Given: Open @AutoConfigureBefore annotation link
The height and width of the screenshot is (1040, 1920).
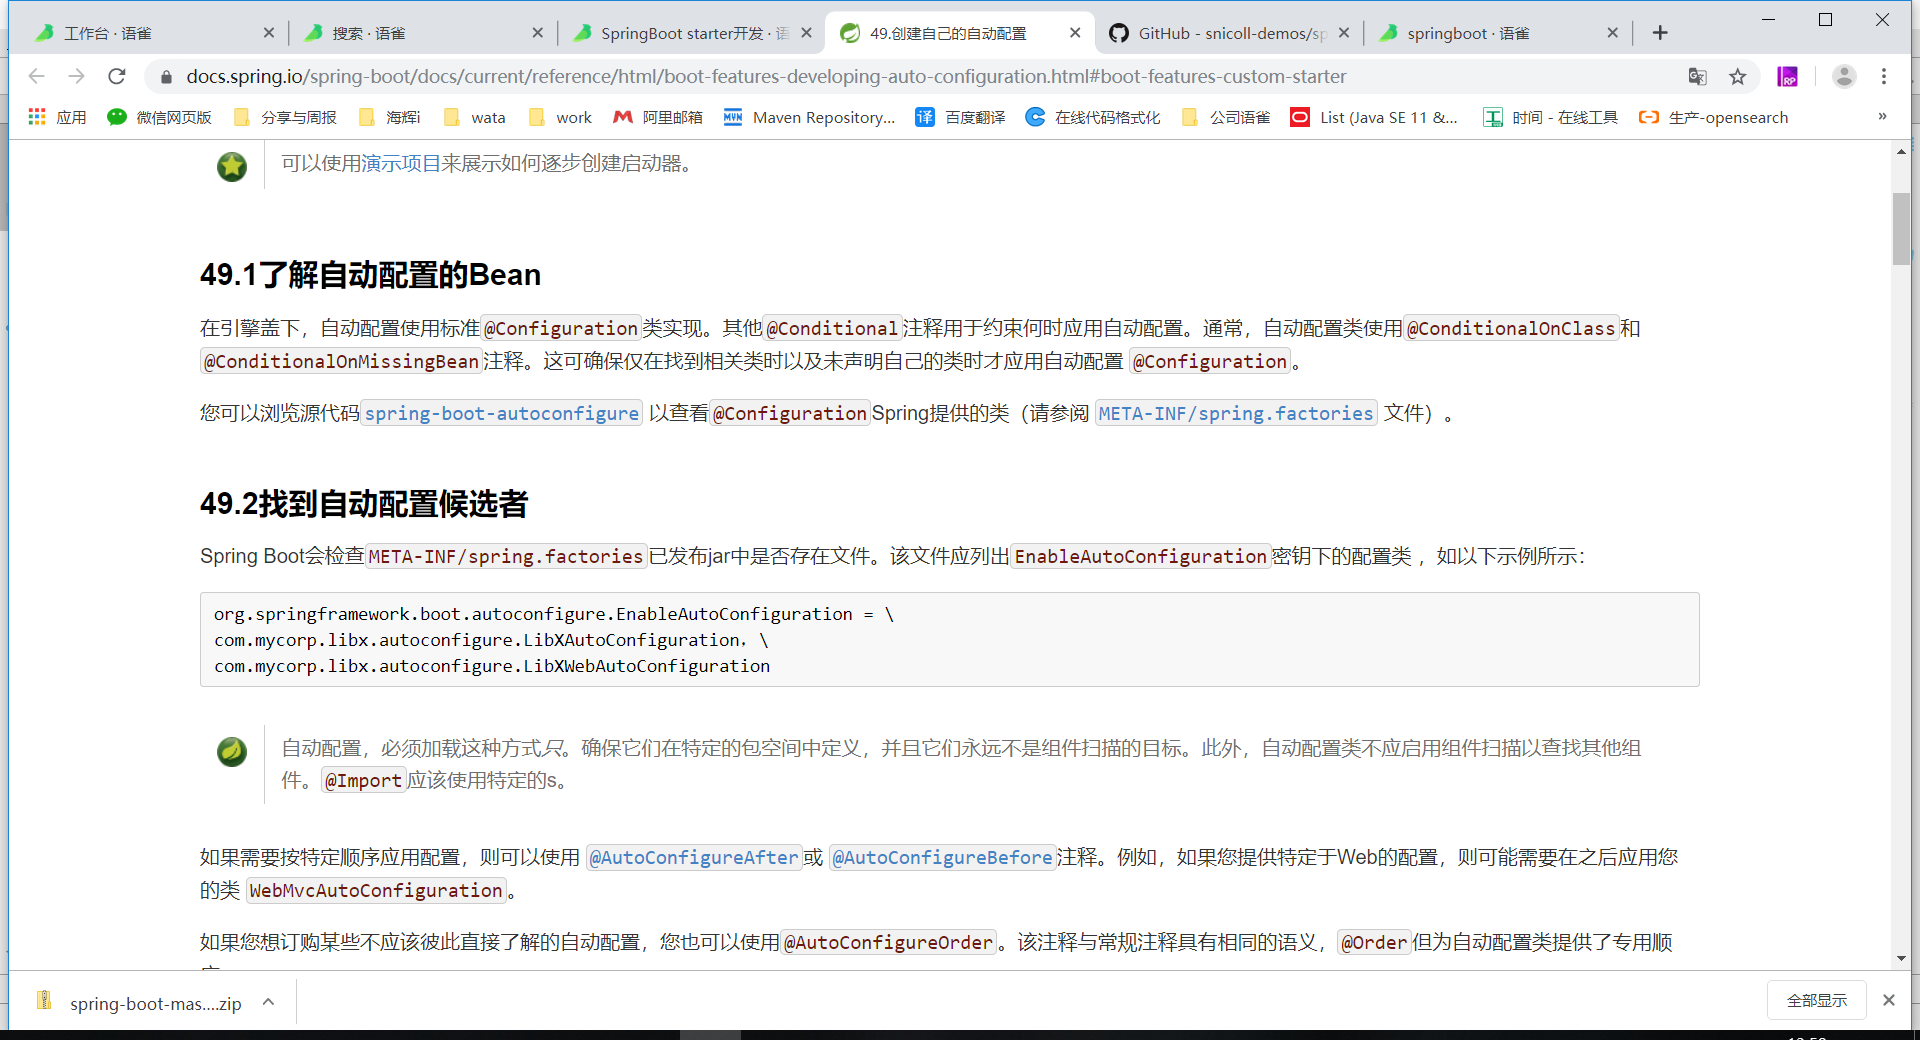Looking at the screenshot, I should pos(943,858).
